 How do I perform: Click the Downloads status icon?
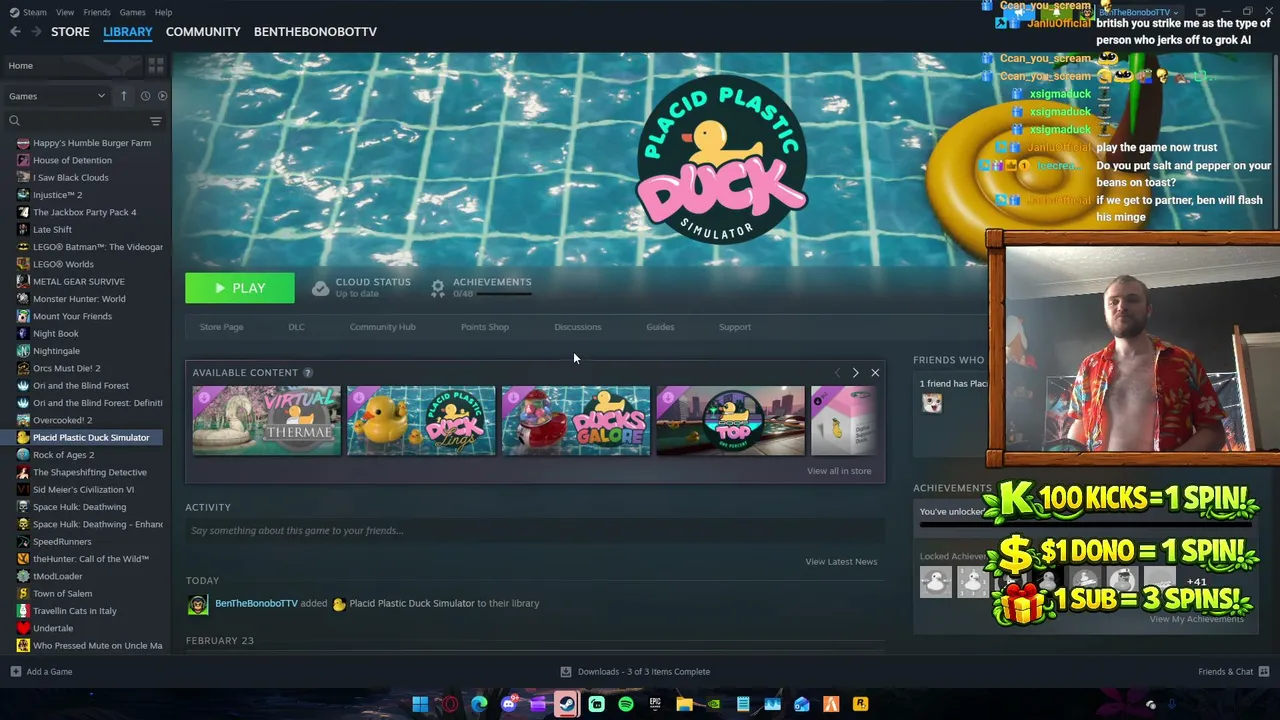tap(566, 672)
